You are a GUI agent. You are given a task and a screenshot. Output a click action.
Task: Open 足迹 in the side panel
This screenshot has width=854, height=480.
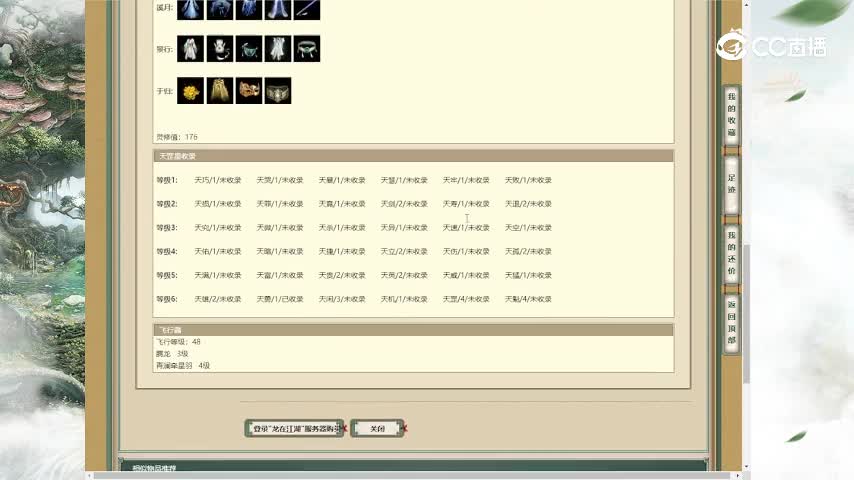pos(731,184)
